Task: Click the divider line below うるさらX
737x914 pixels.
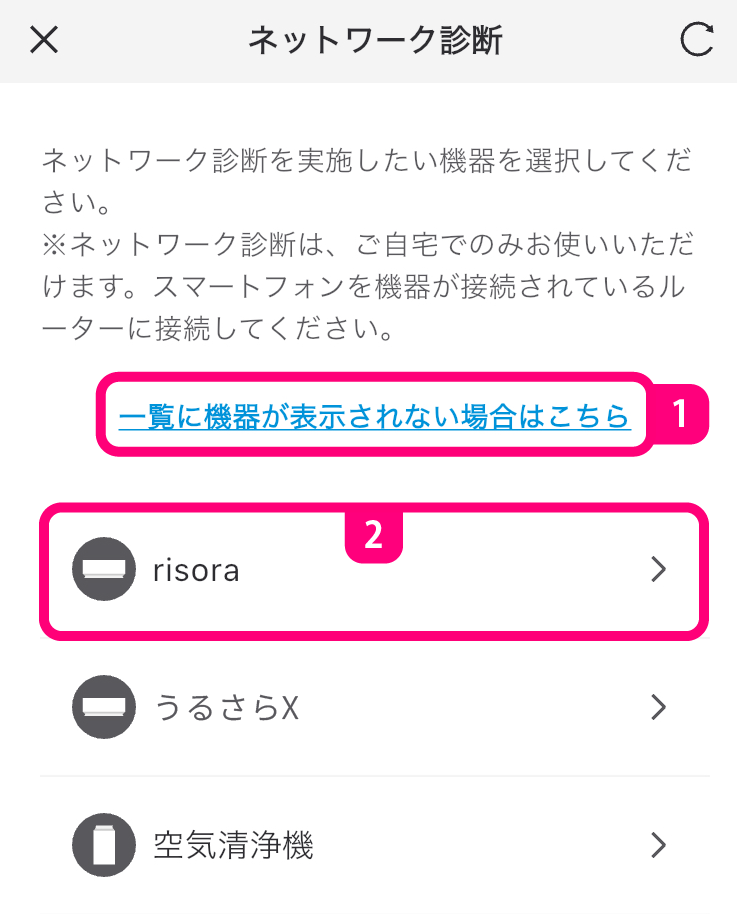Action: tap(374, 776)
